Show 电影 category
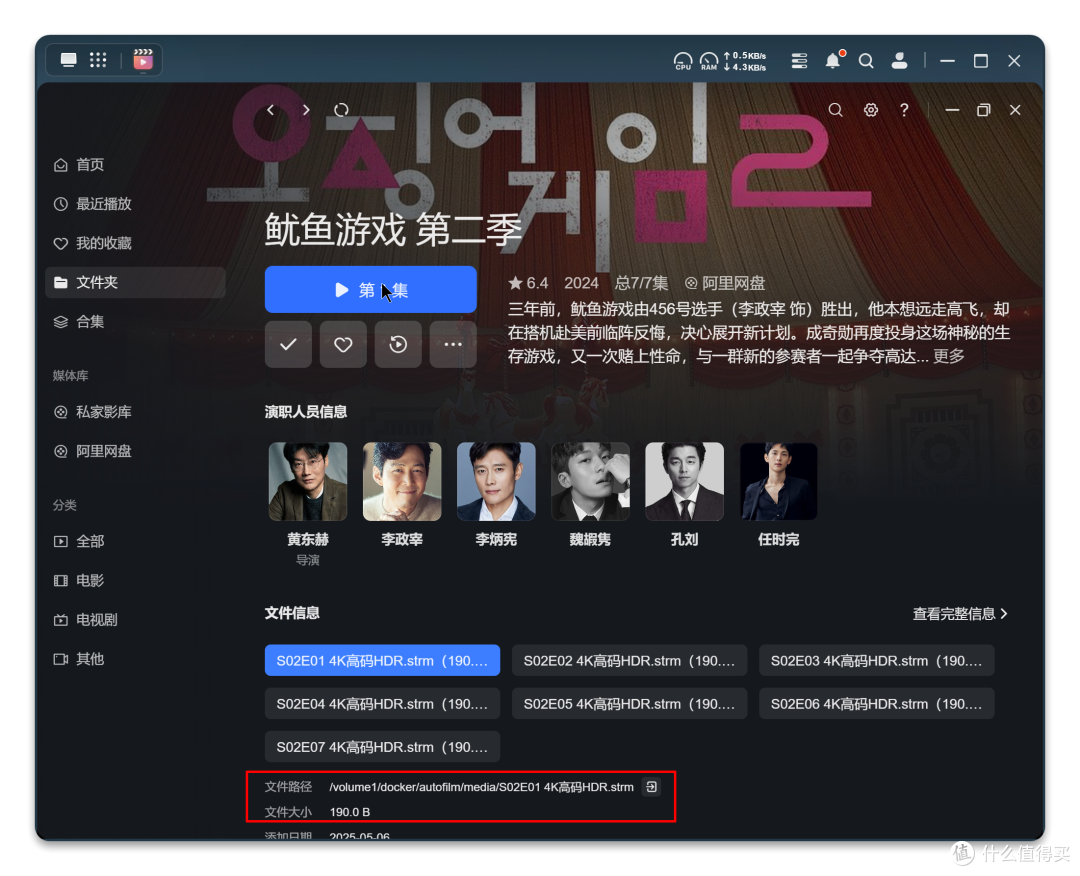Image resolution: width=1080 pixels, height=876 pixels. click(135, 581)
